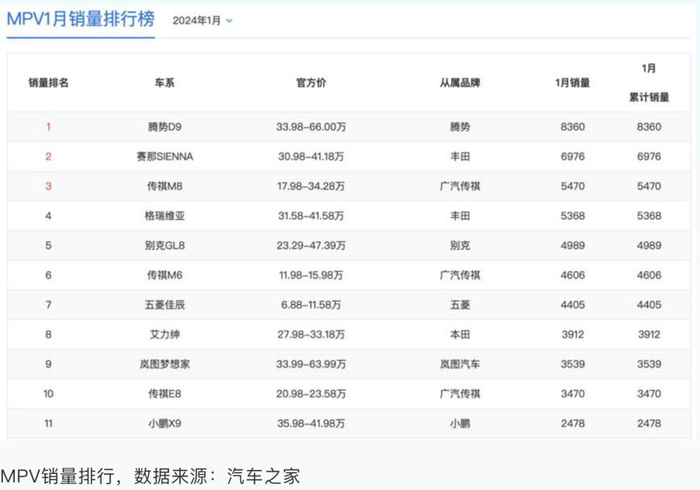The width and height of the screenshot is (700, 490).
Task: Select 2478 in the 1月销量 column
Action: pos(572,424)
